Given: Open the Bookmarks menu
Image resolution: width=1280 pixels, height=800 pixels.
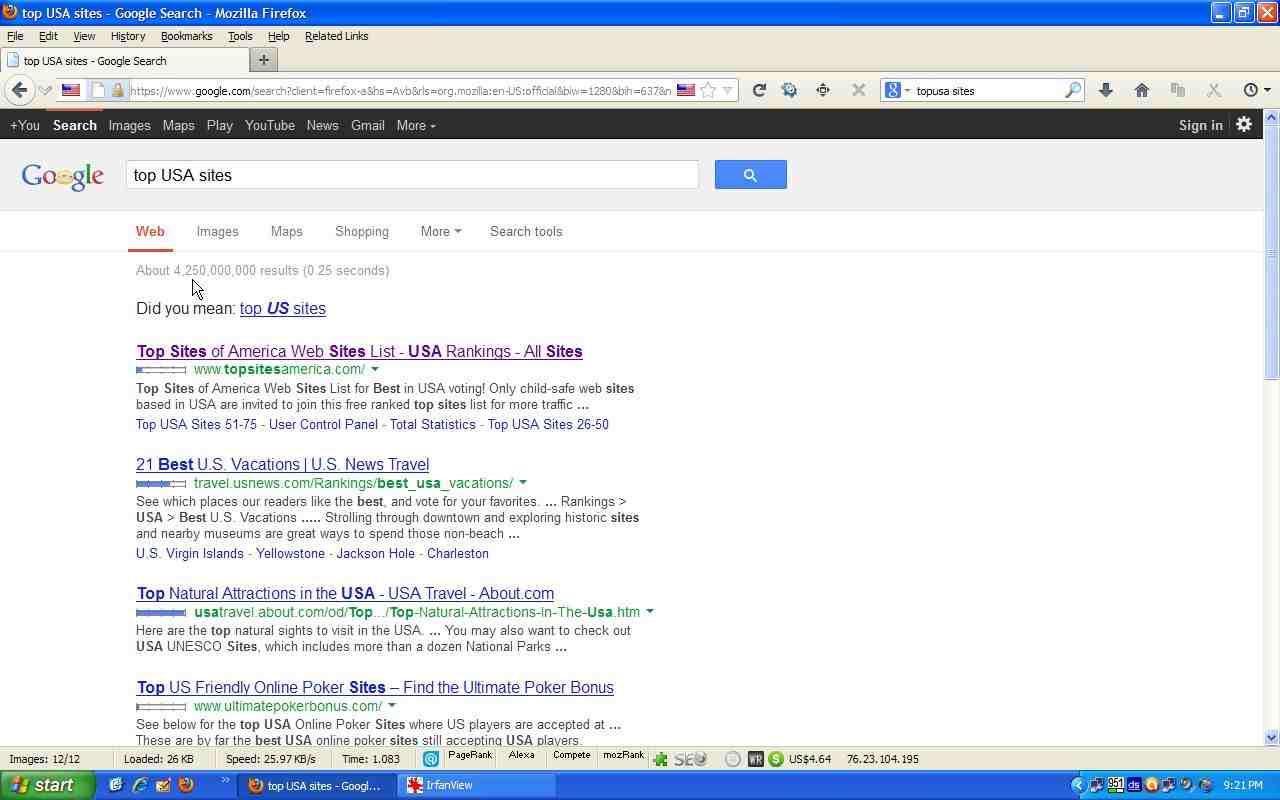Looking at the screenshot, I should (186, 36).
